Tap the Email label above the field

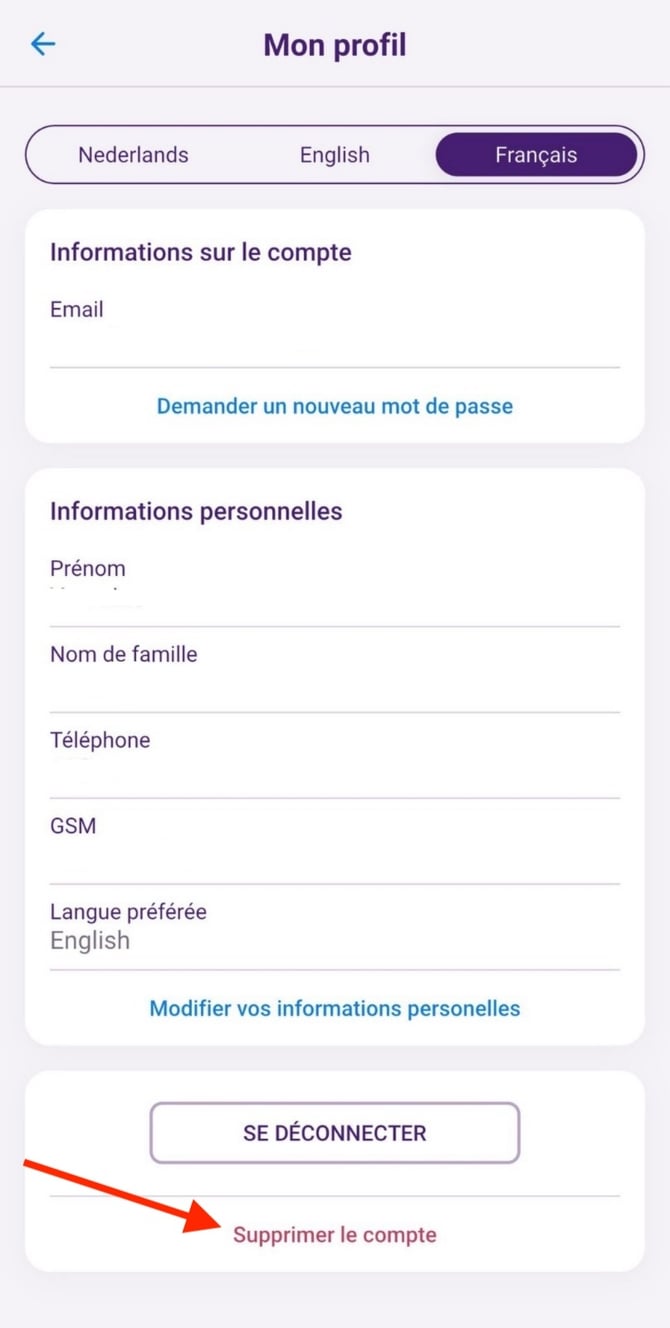pos(76,309)
